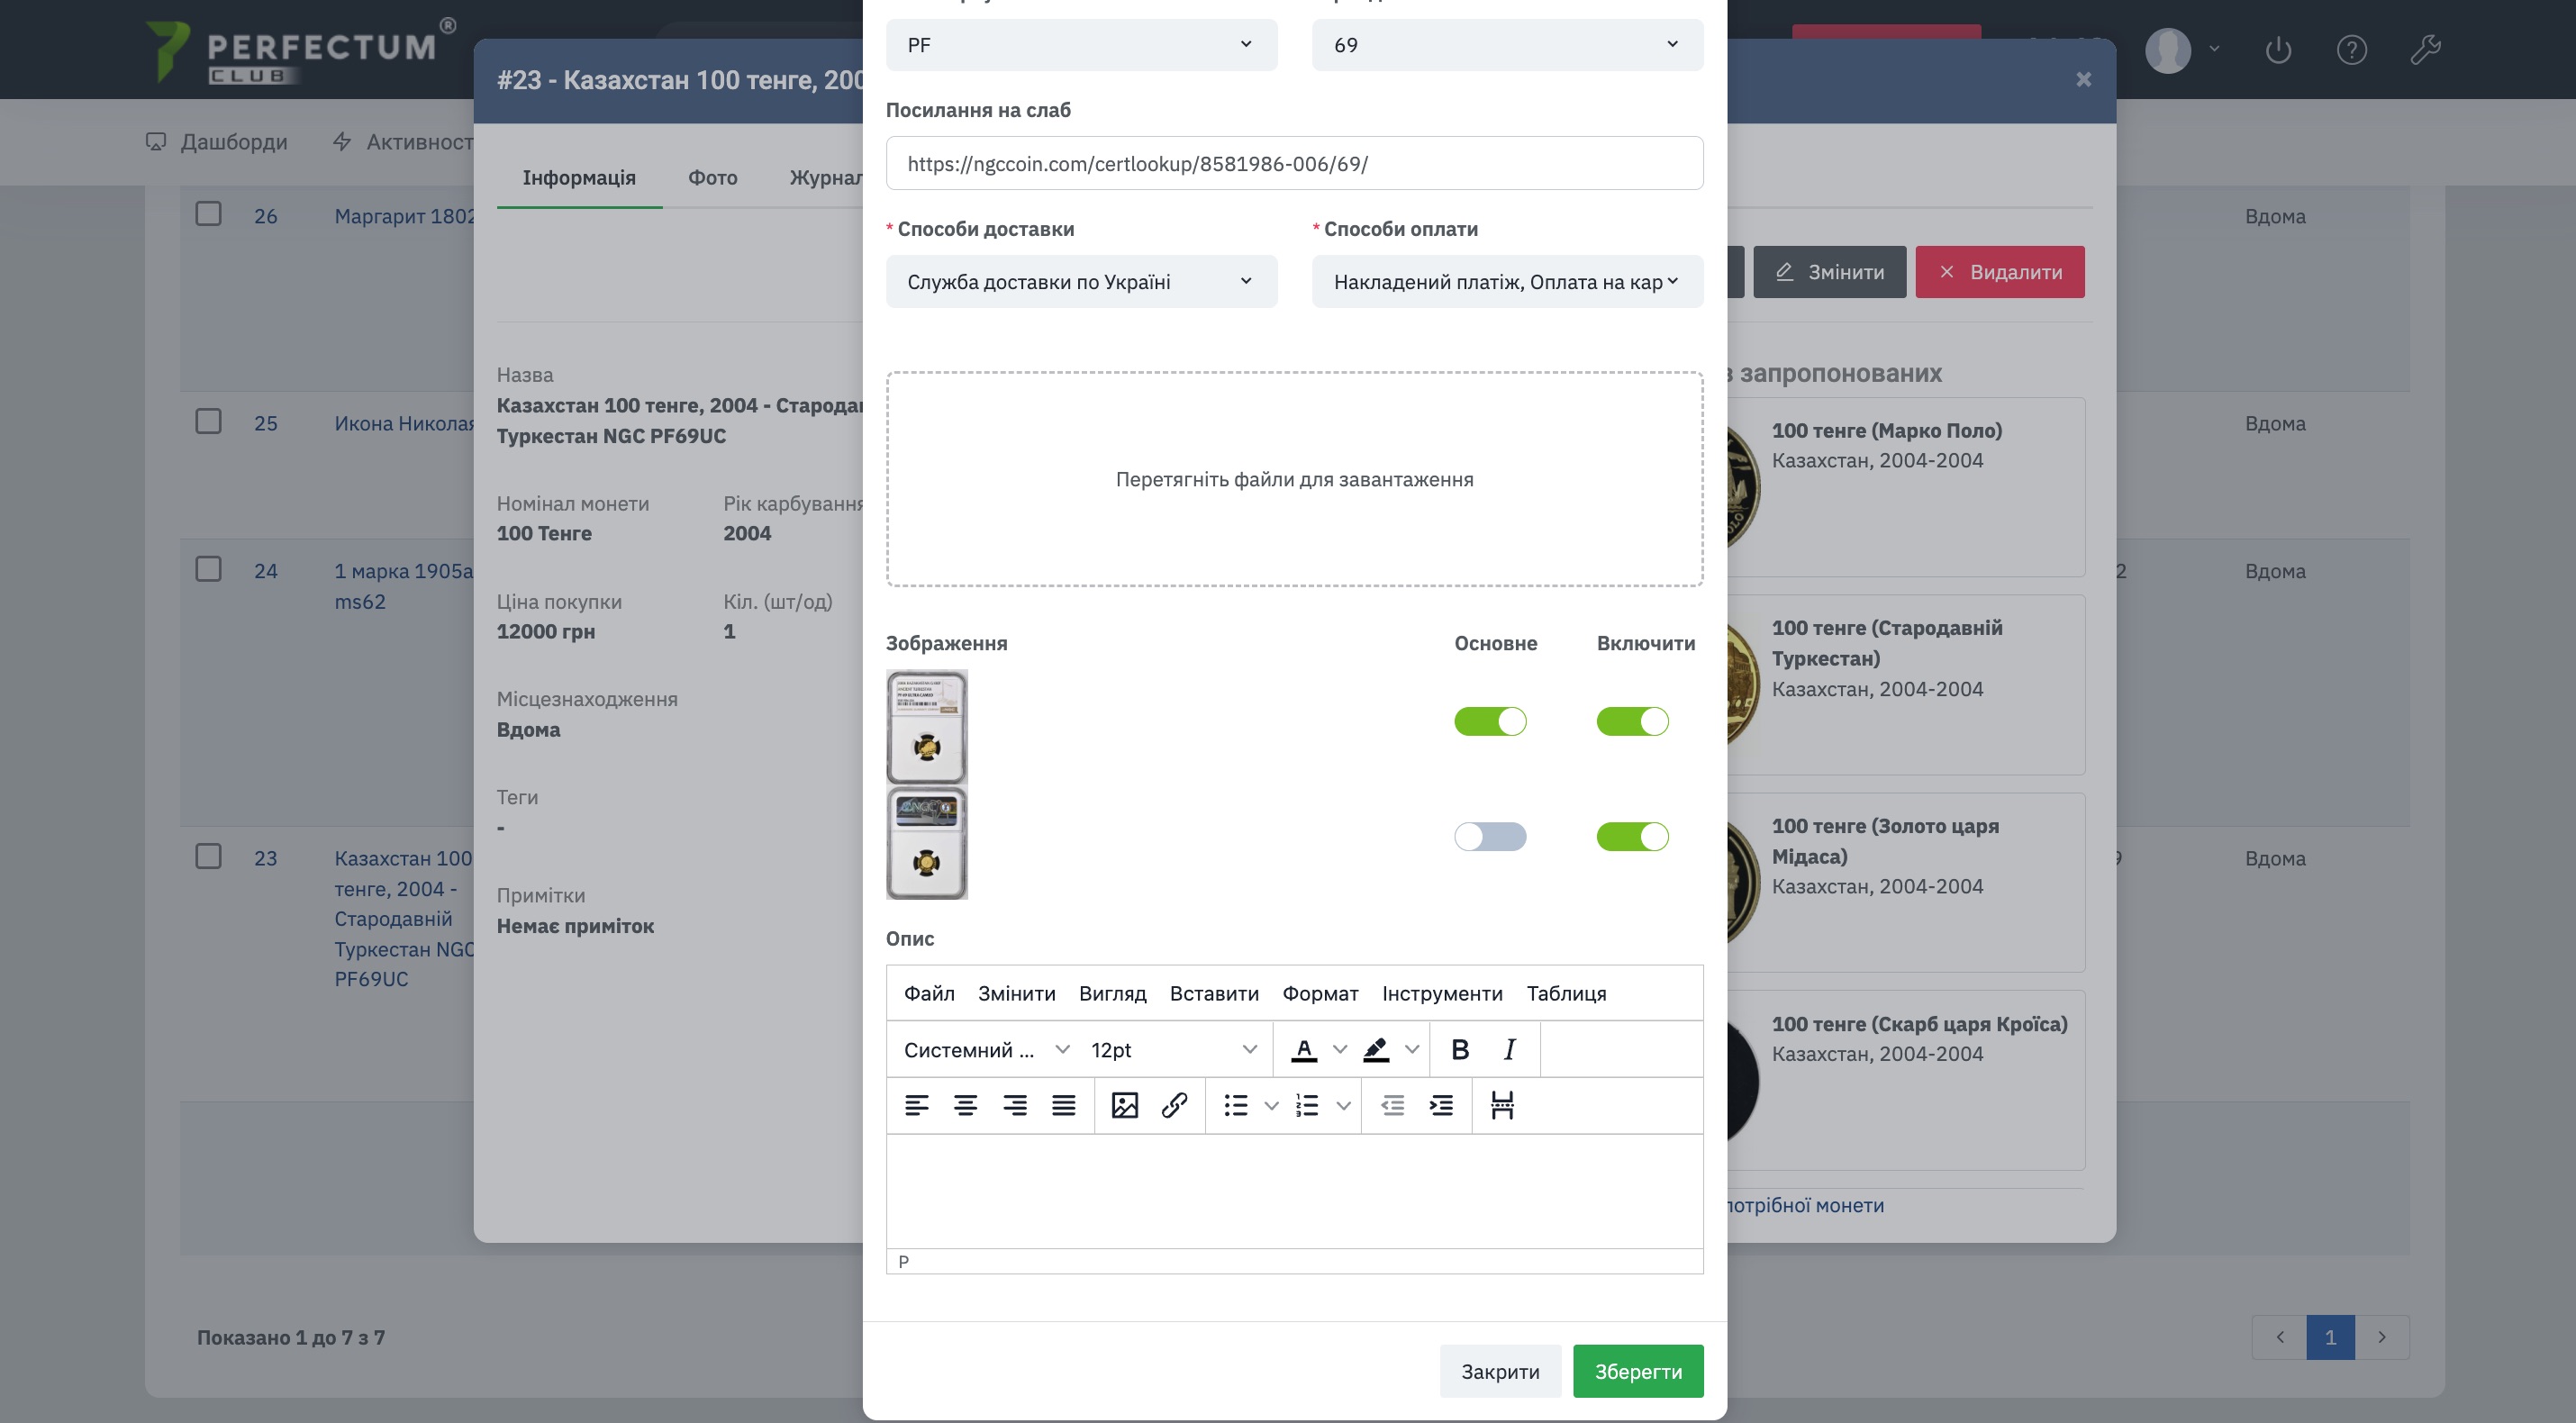This screenshot has height=1423, width=2576.
Task: Insert a link via editor toolbar
Action: click(x=1174, y=1105)
